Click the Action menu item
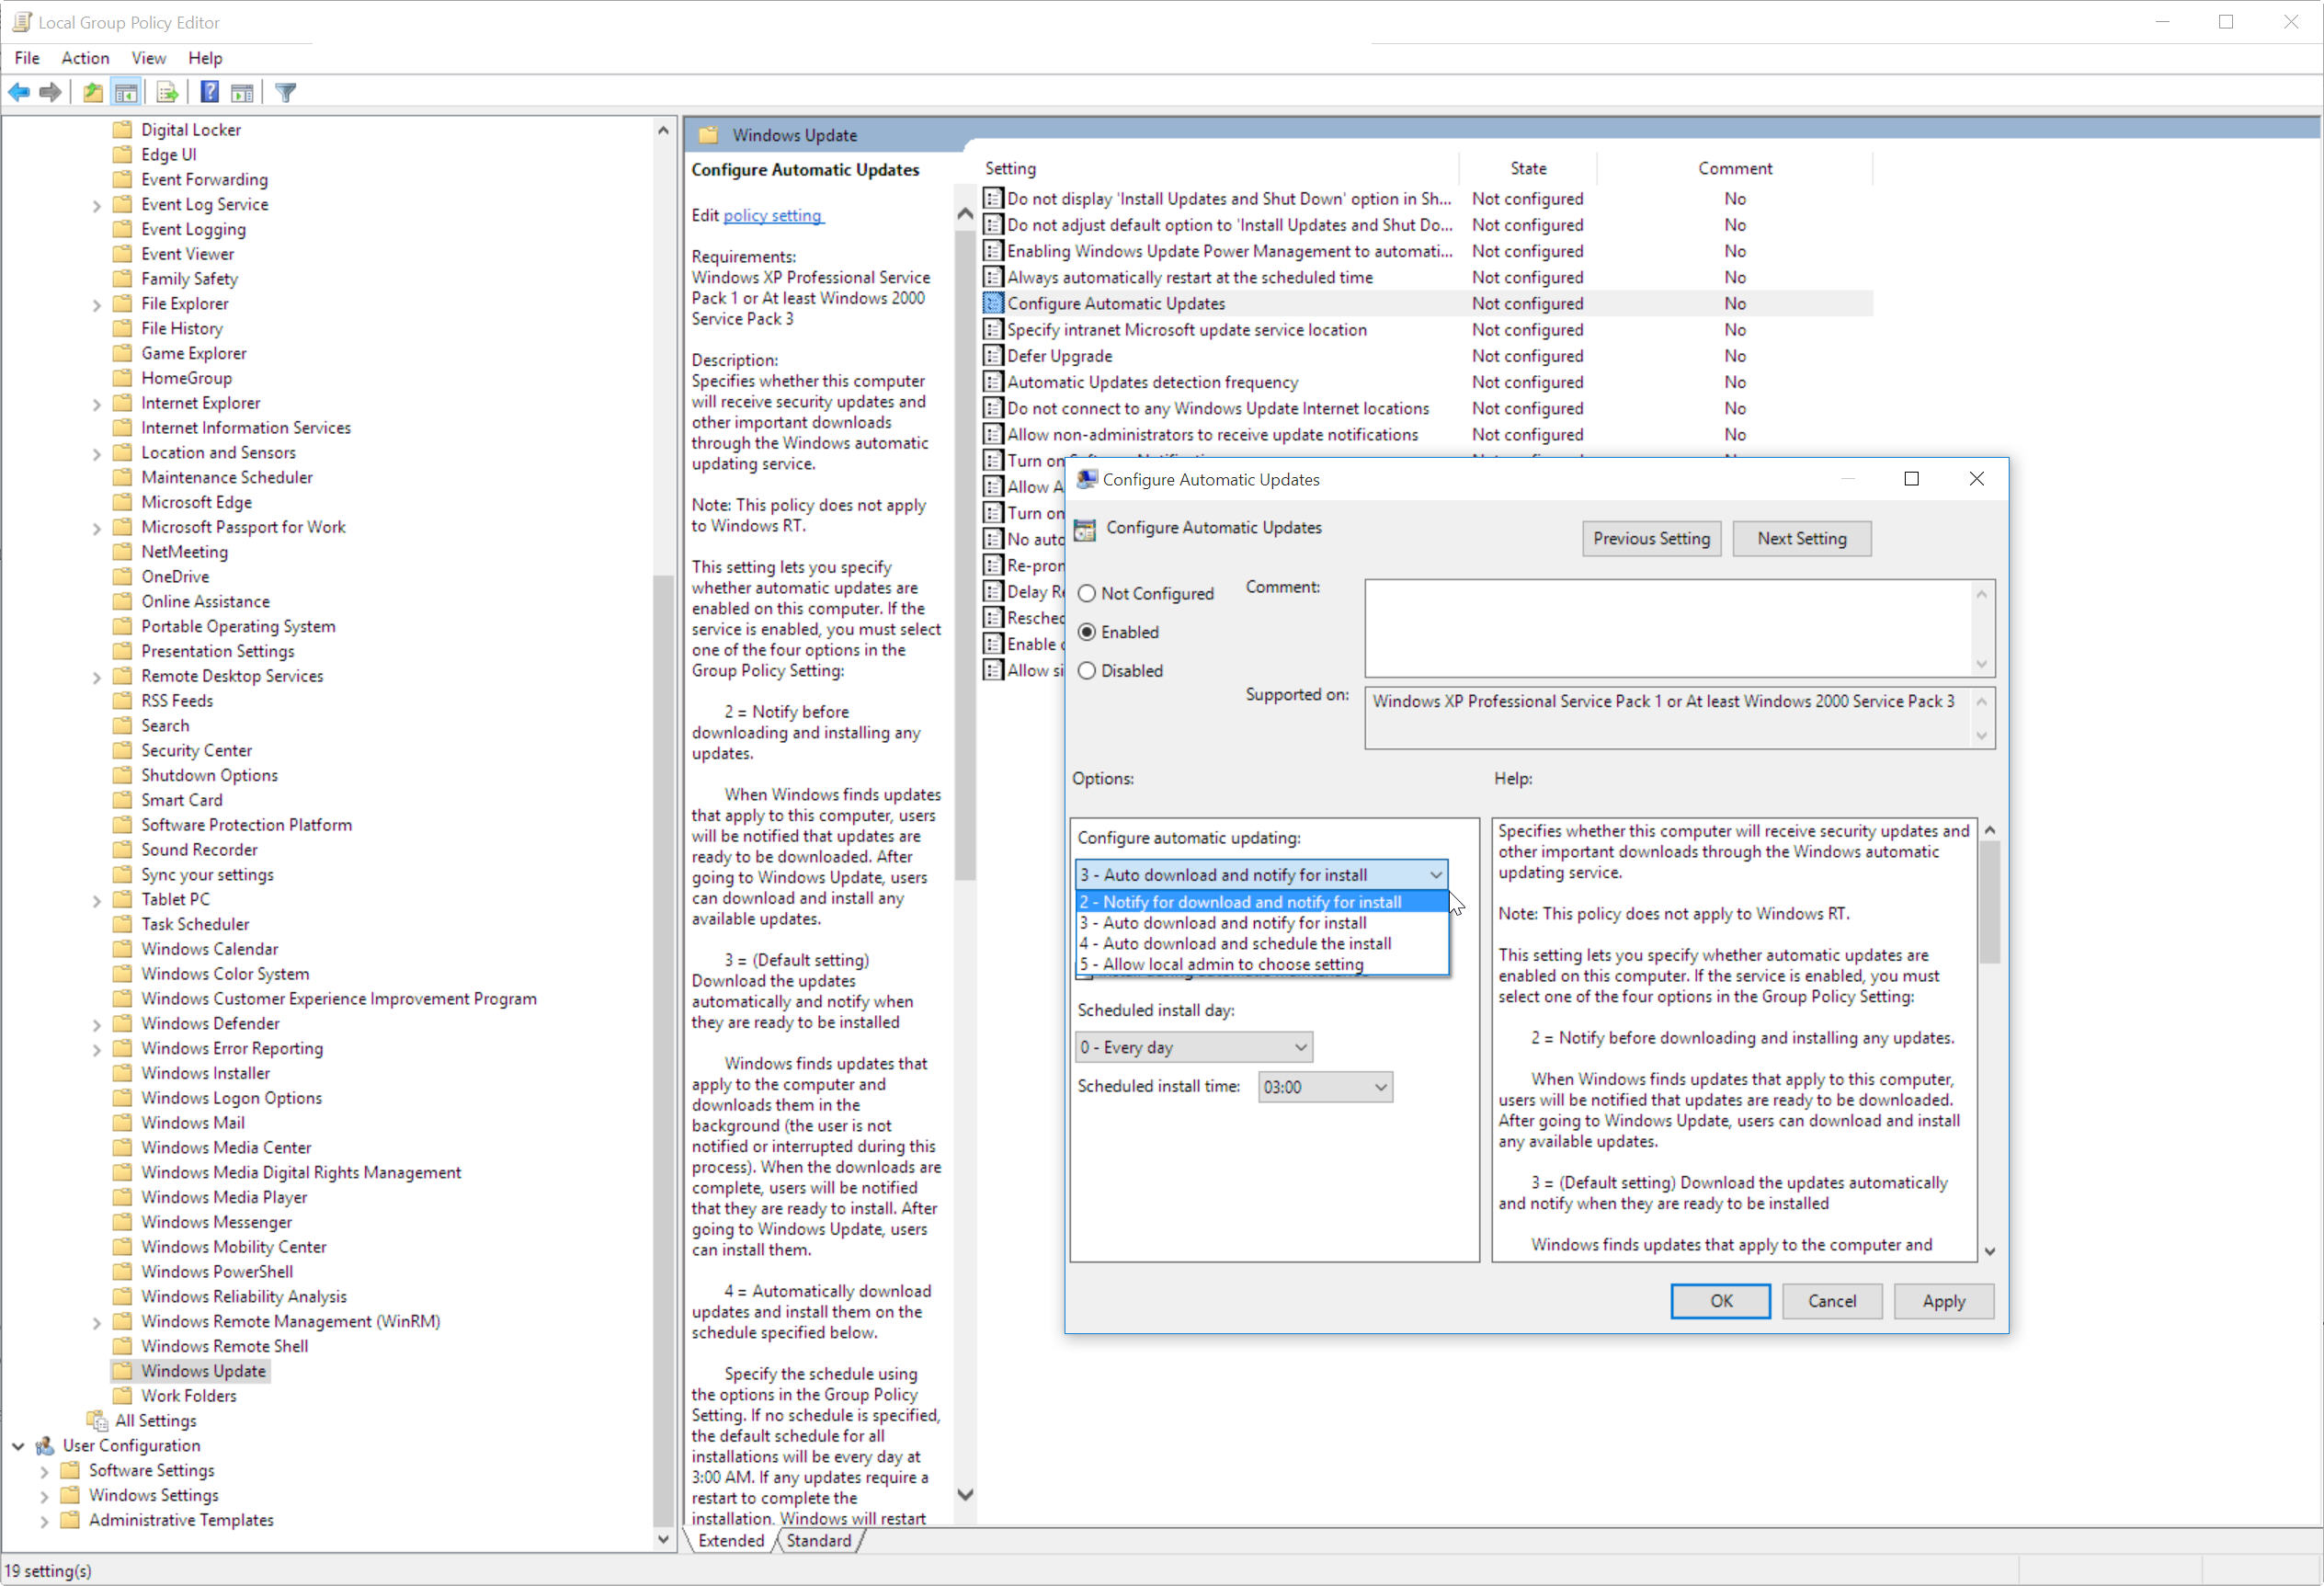2324x1586 pixels. point(85,58)
